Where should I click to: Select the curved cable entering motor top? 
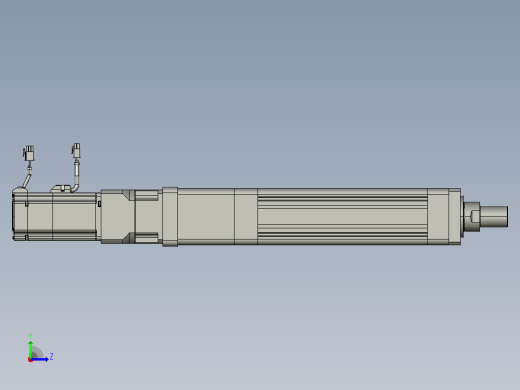tap(76, 176)
